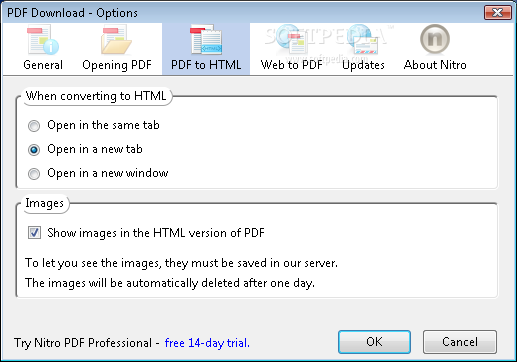Click the Web to PDF globe icon
Screen dimensions: 517x362
click(291, 40)
